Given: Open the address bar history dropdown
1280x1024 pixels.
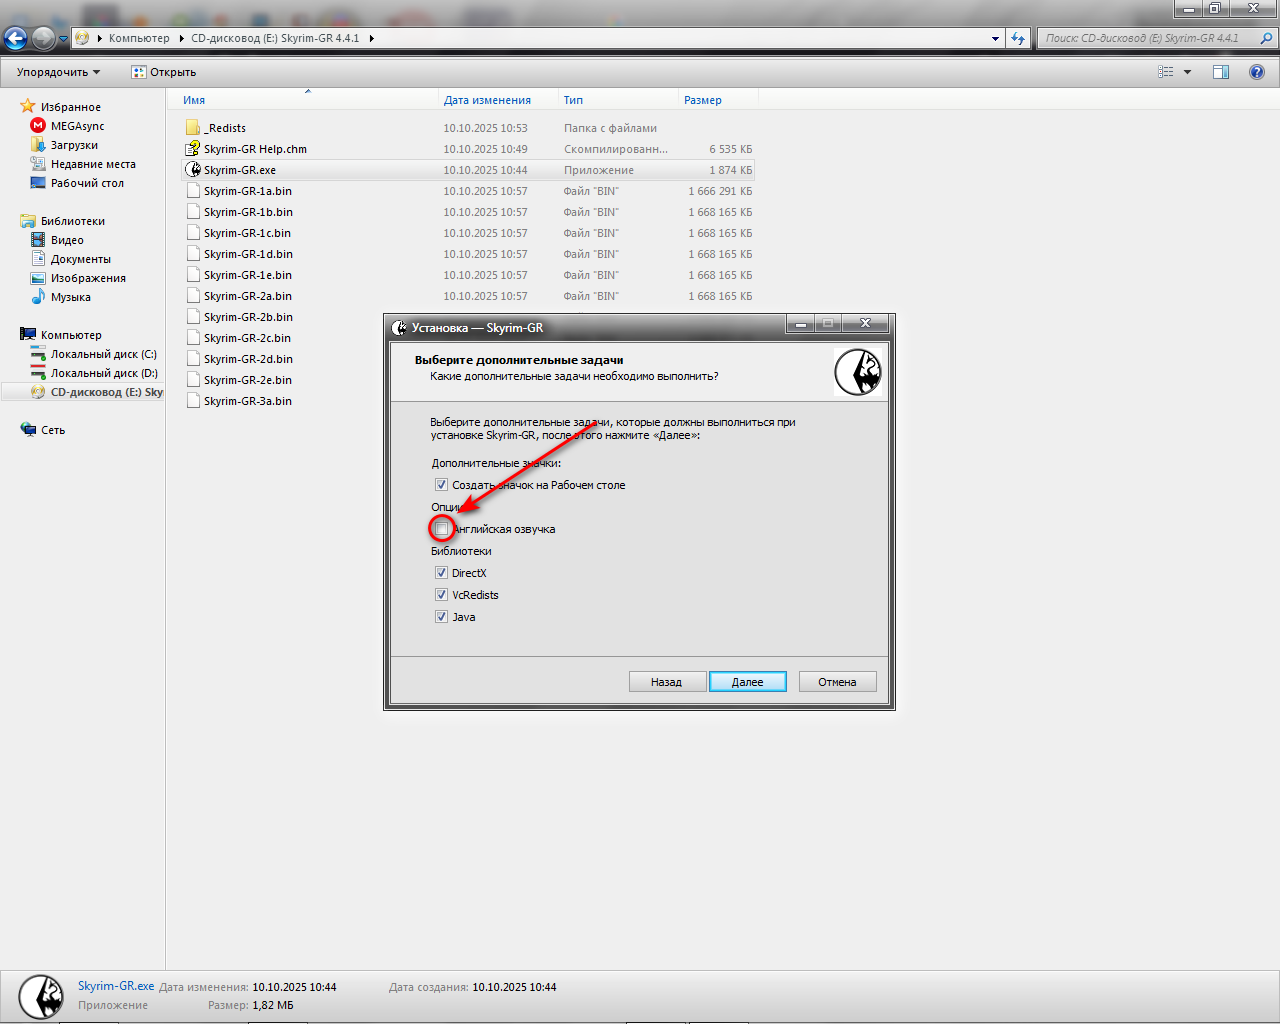Looking at the screenshot, I should (x=995, y=39).
